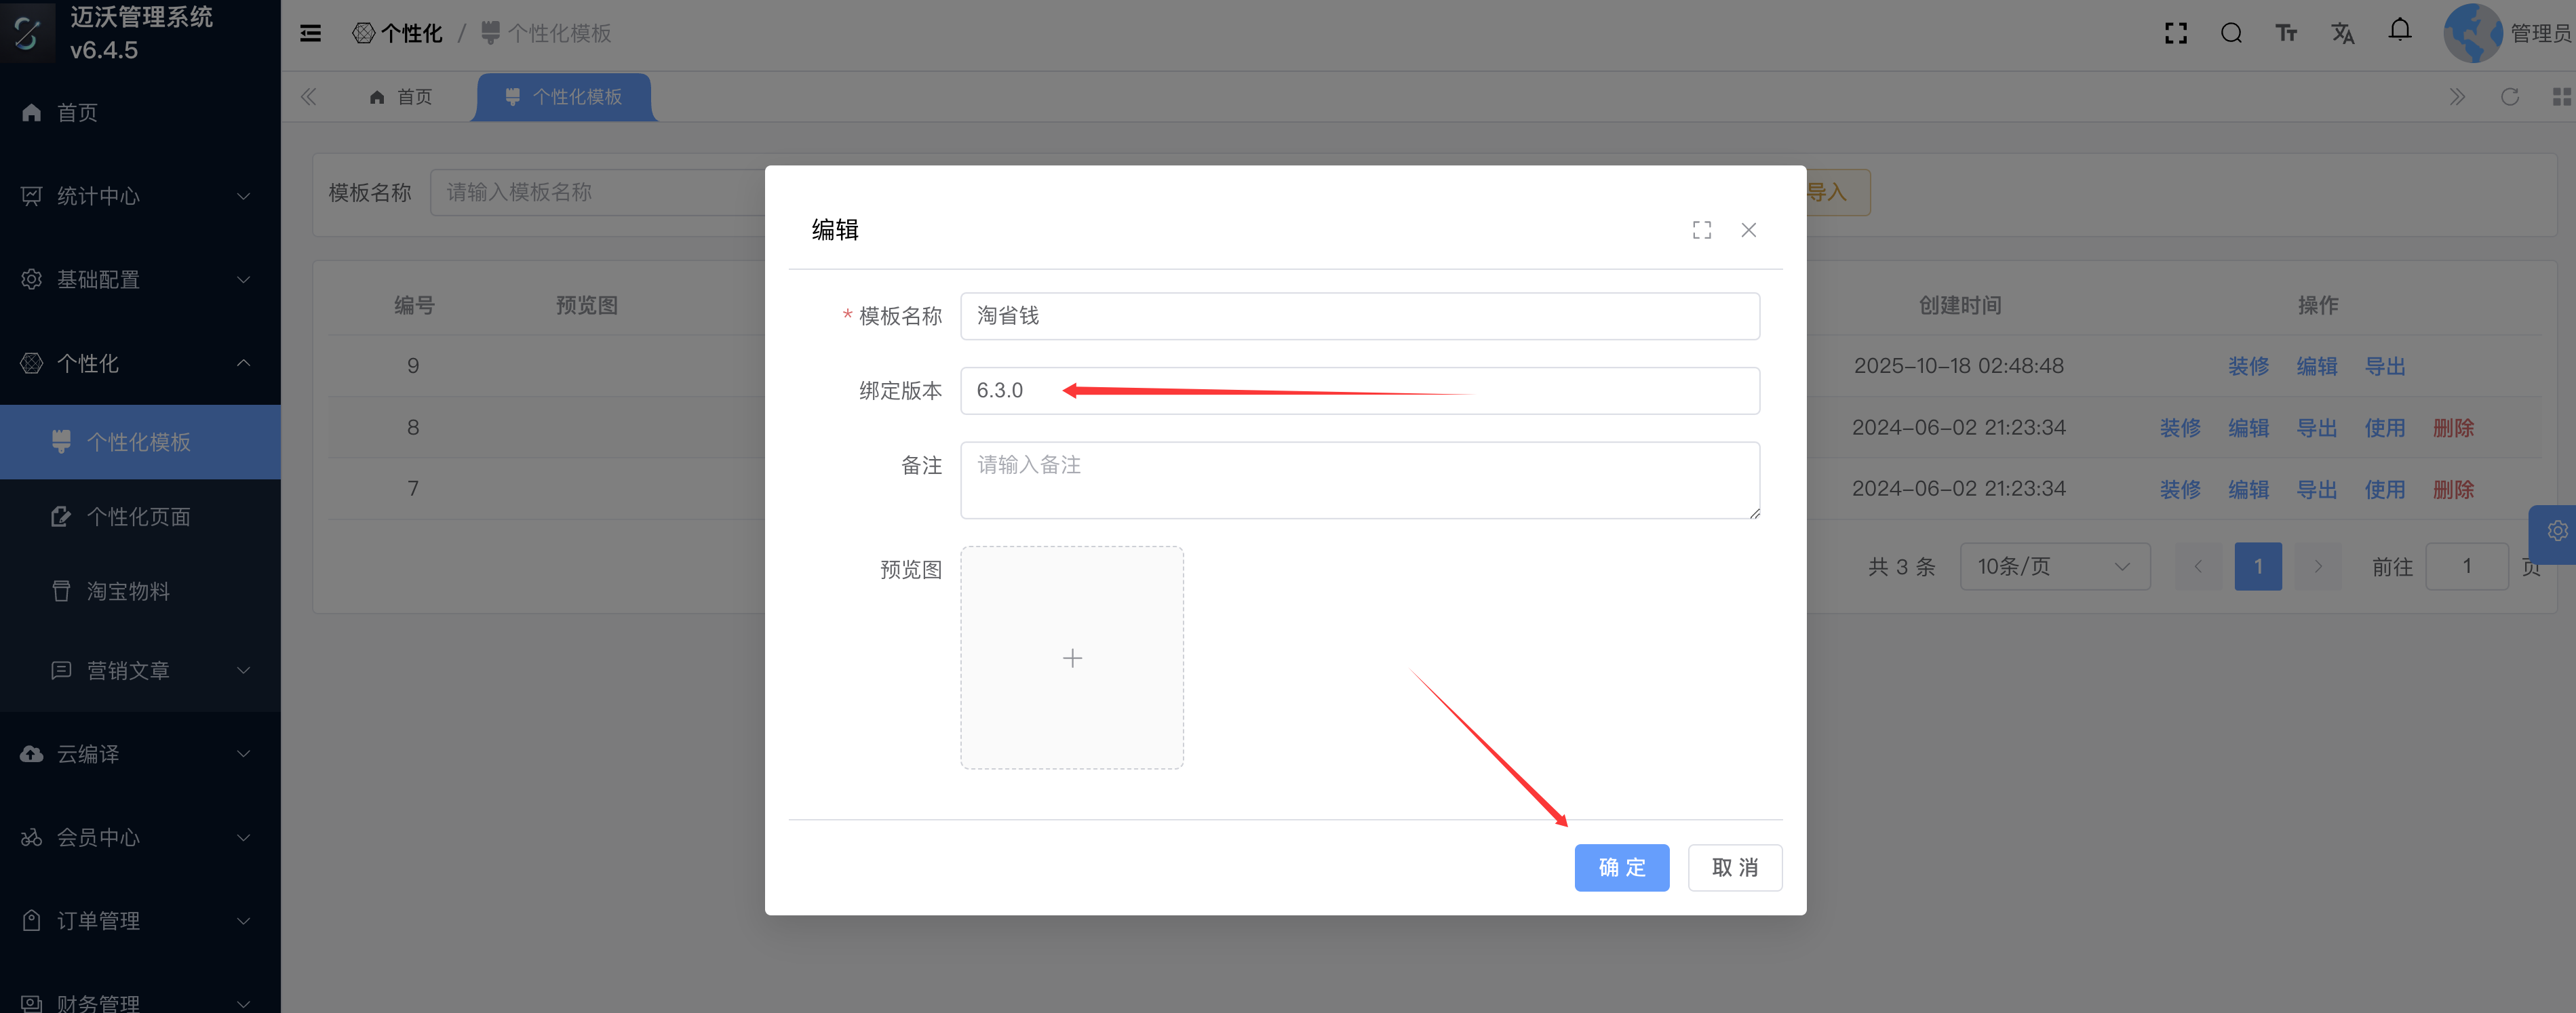This screenshot has height=1013, width=2576.
Task: Click the refresh tab icon
Action: [2509, 97]
